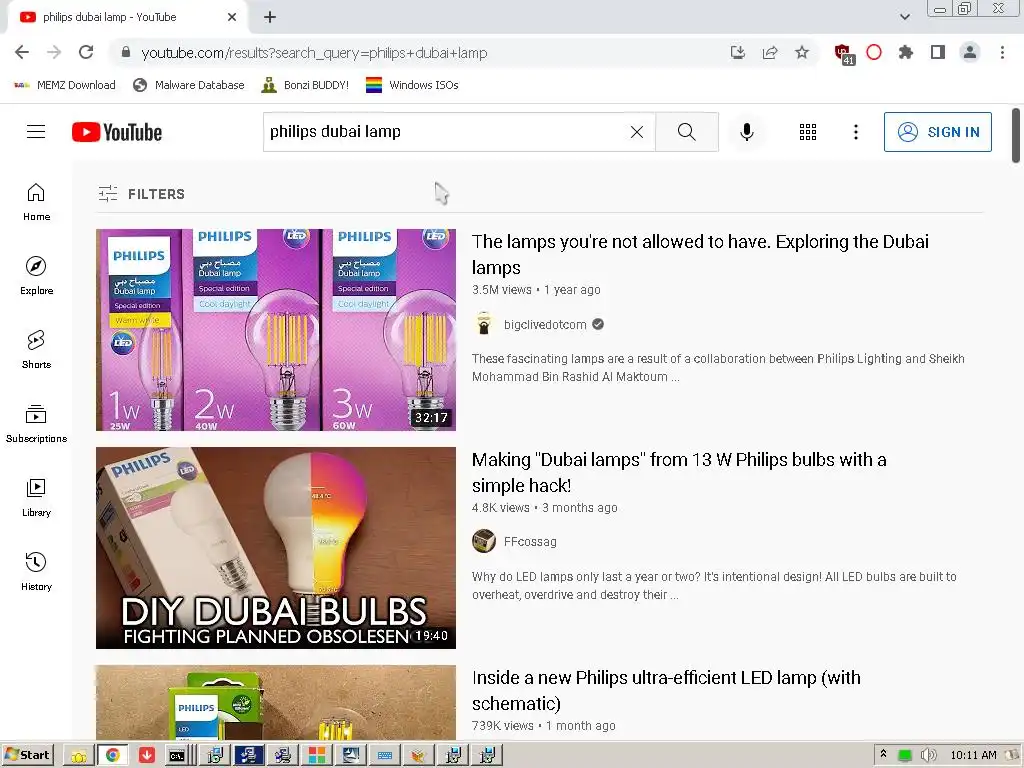Open Shorts in the sidebar
The image size is (1024, 768).
pyautogui.click(x=37, y=349)
